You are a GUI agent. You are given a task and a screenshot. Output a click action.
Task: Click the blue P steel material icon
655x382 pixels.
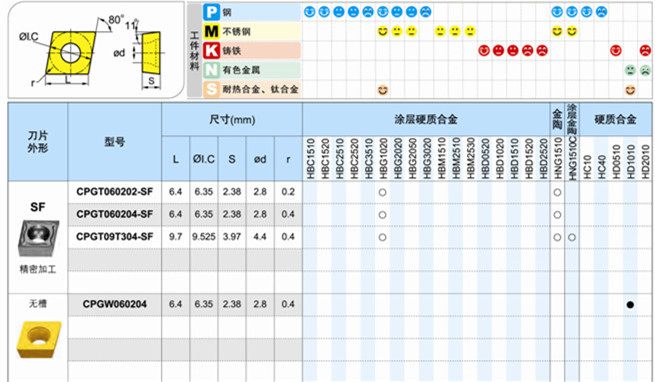[x=211, y=12]
